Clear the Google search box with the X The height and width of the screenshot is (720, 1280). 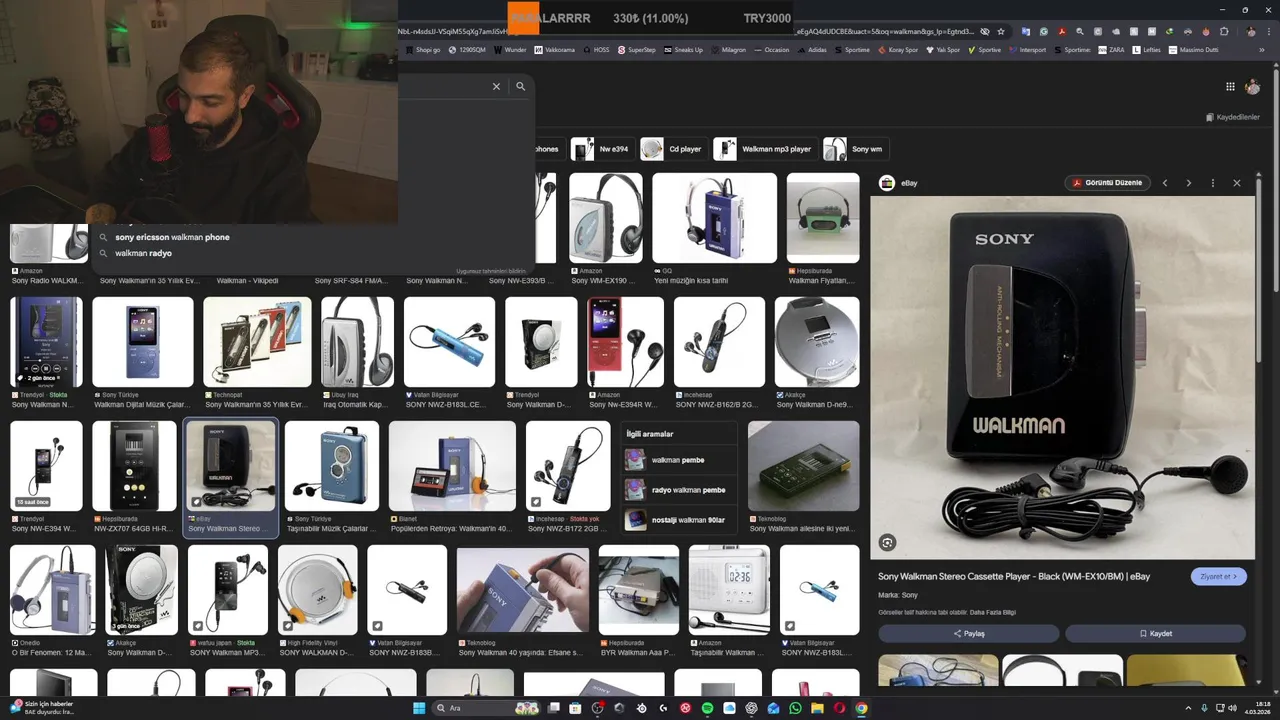pyautogui.click(x=496, y=87)
